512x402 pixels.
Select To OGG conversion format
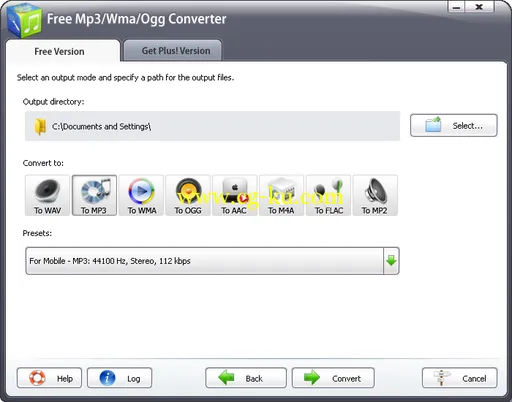click(188, 195)
